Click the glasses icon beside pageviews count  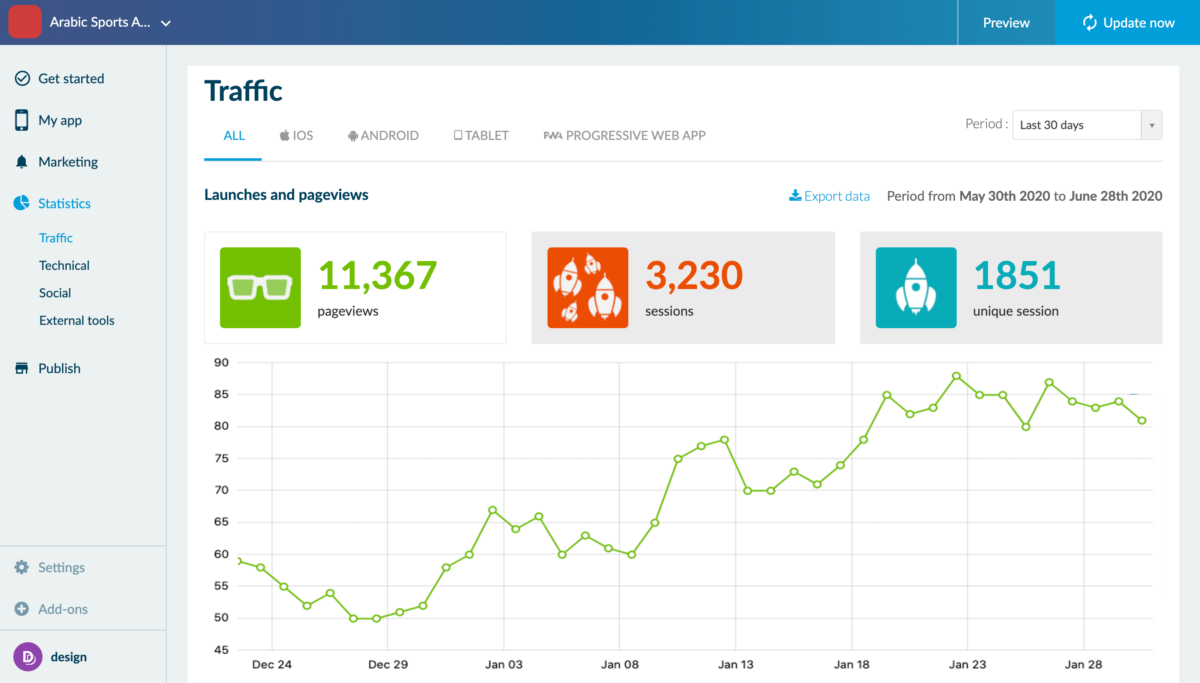click(260, 287)
